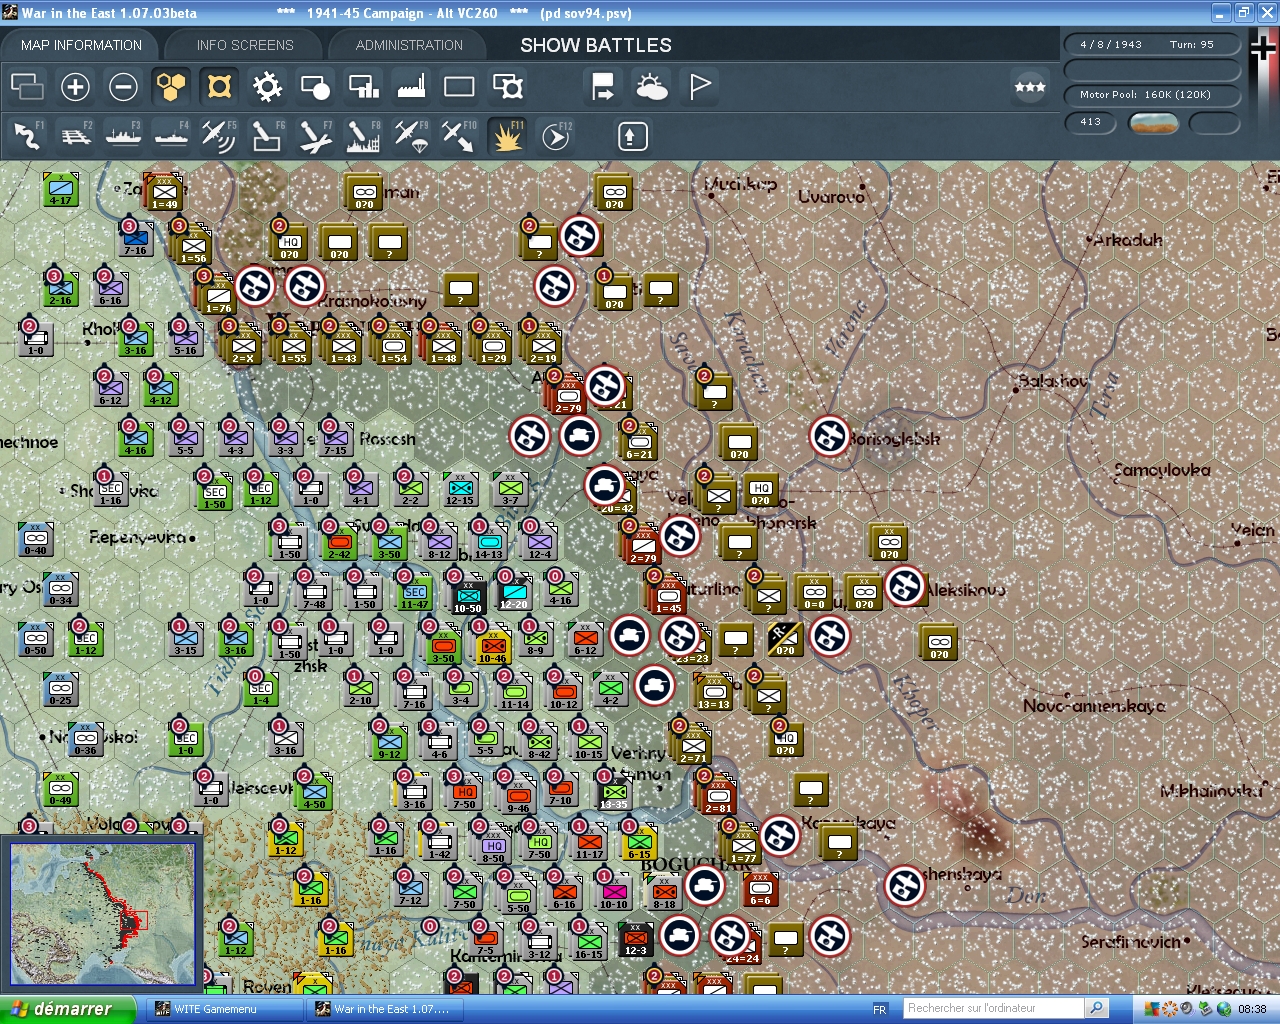Select F3 naval transport ship icon
Viewport: 1280px width, 1024px height.
coord(123,136)
